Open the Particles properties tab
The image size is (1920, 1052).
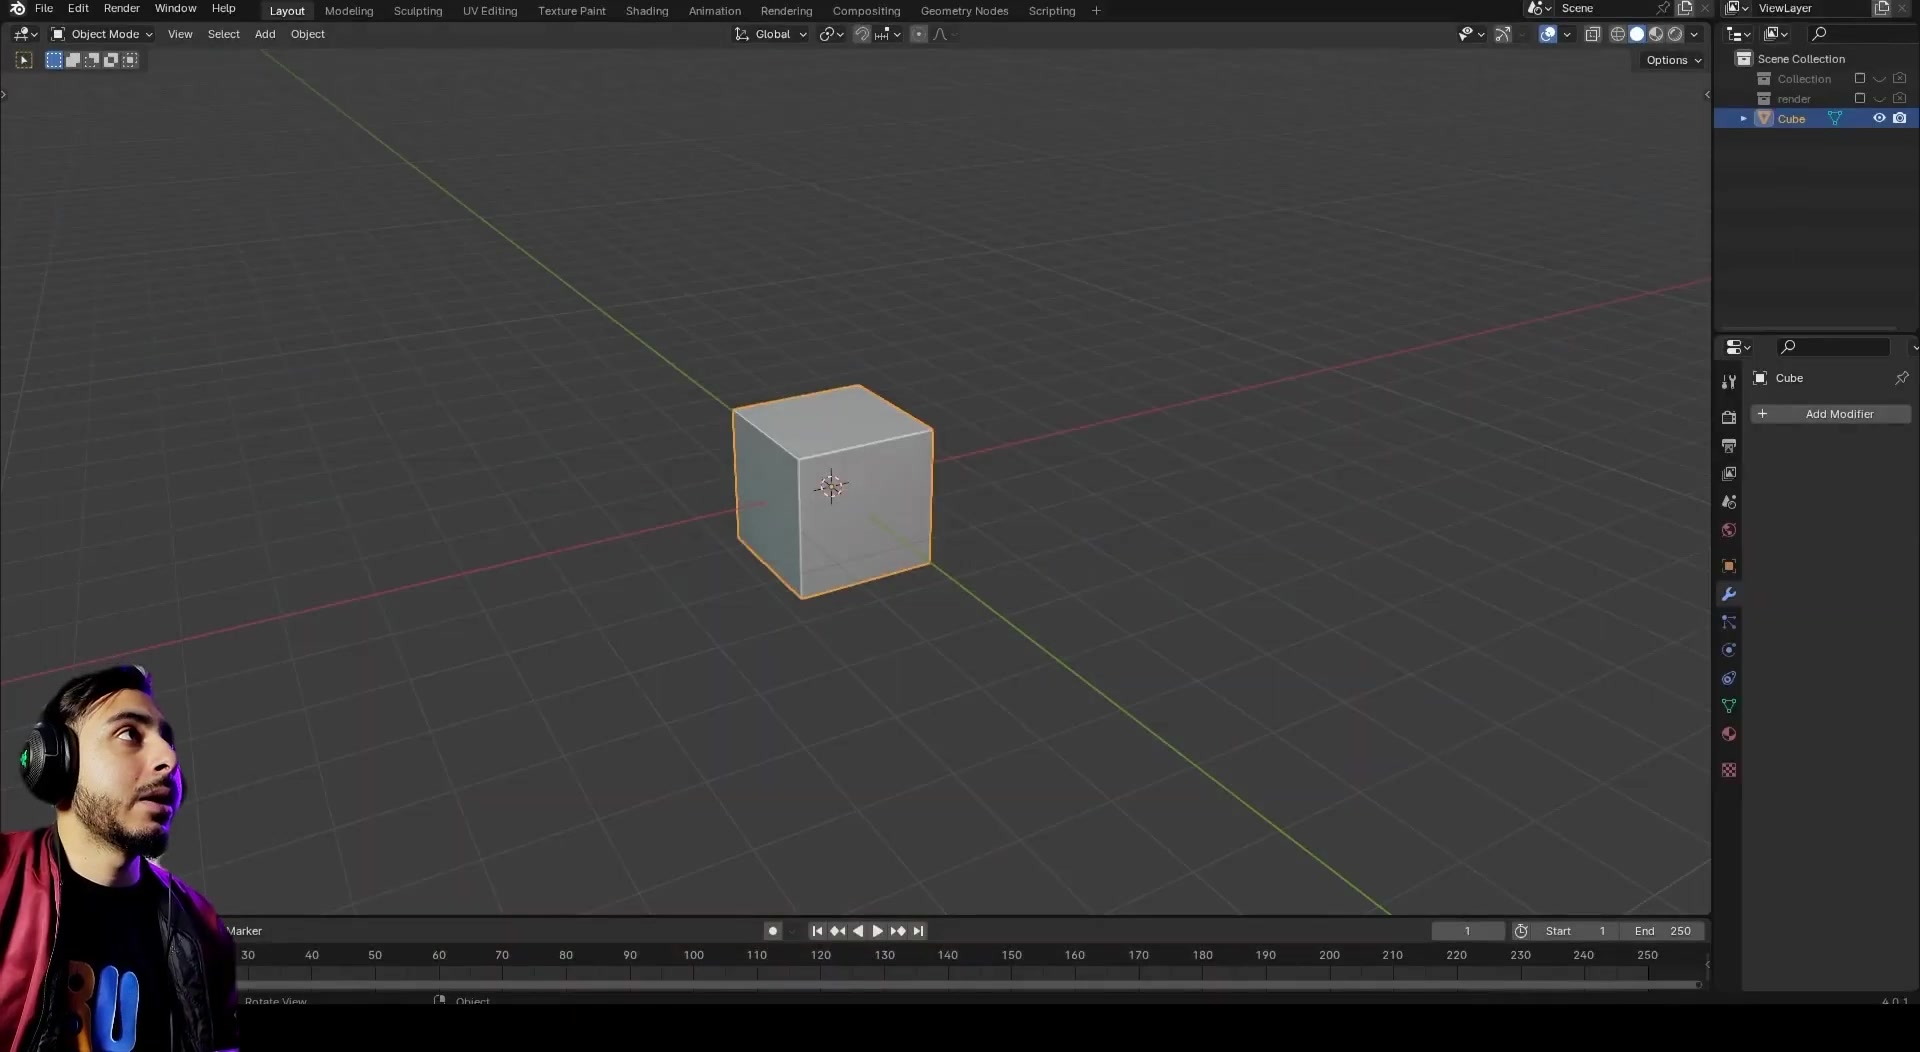click(x=1729, y=622)
